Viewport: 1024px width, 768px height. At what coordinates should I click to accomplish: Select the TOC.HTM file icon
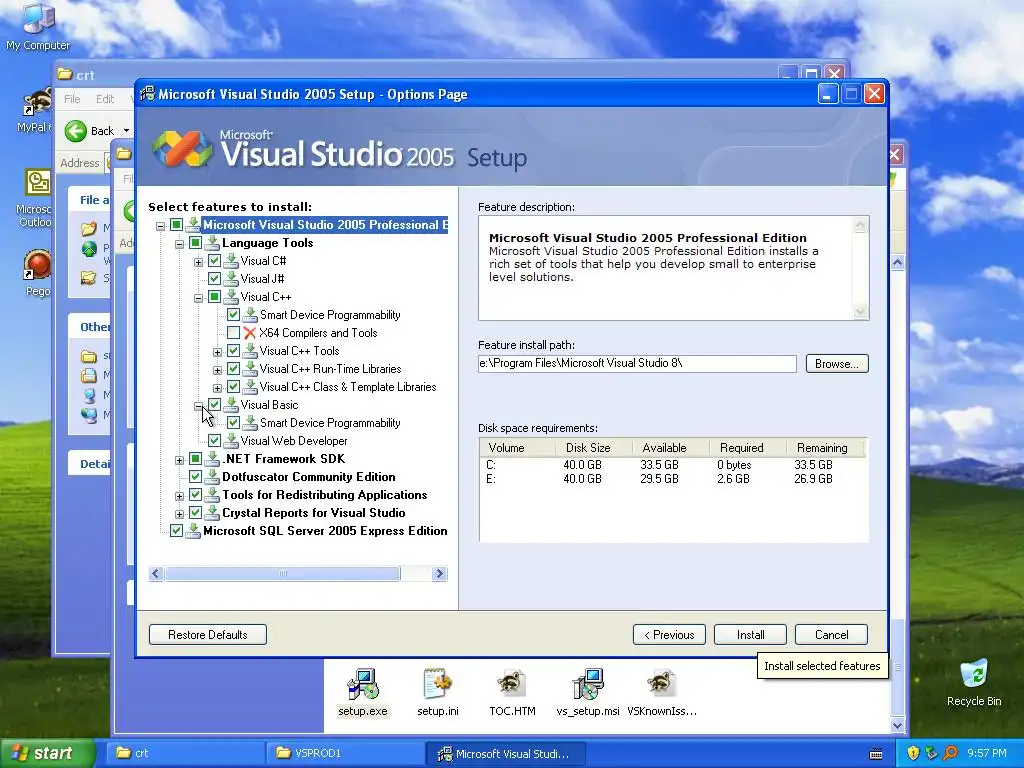coord(512,684)
